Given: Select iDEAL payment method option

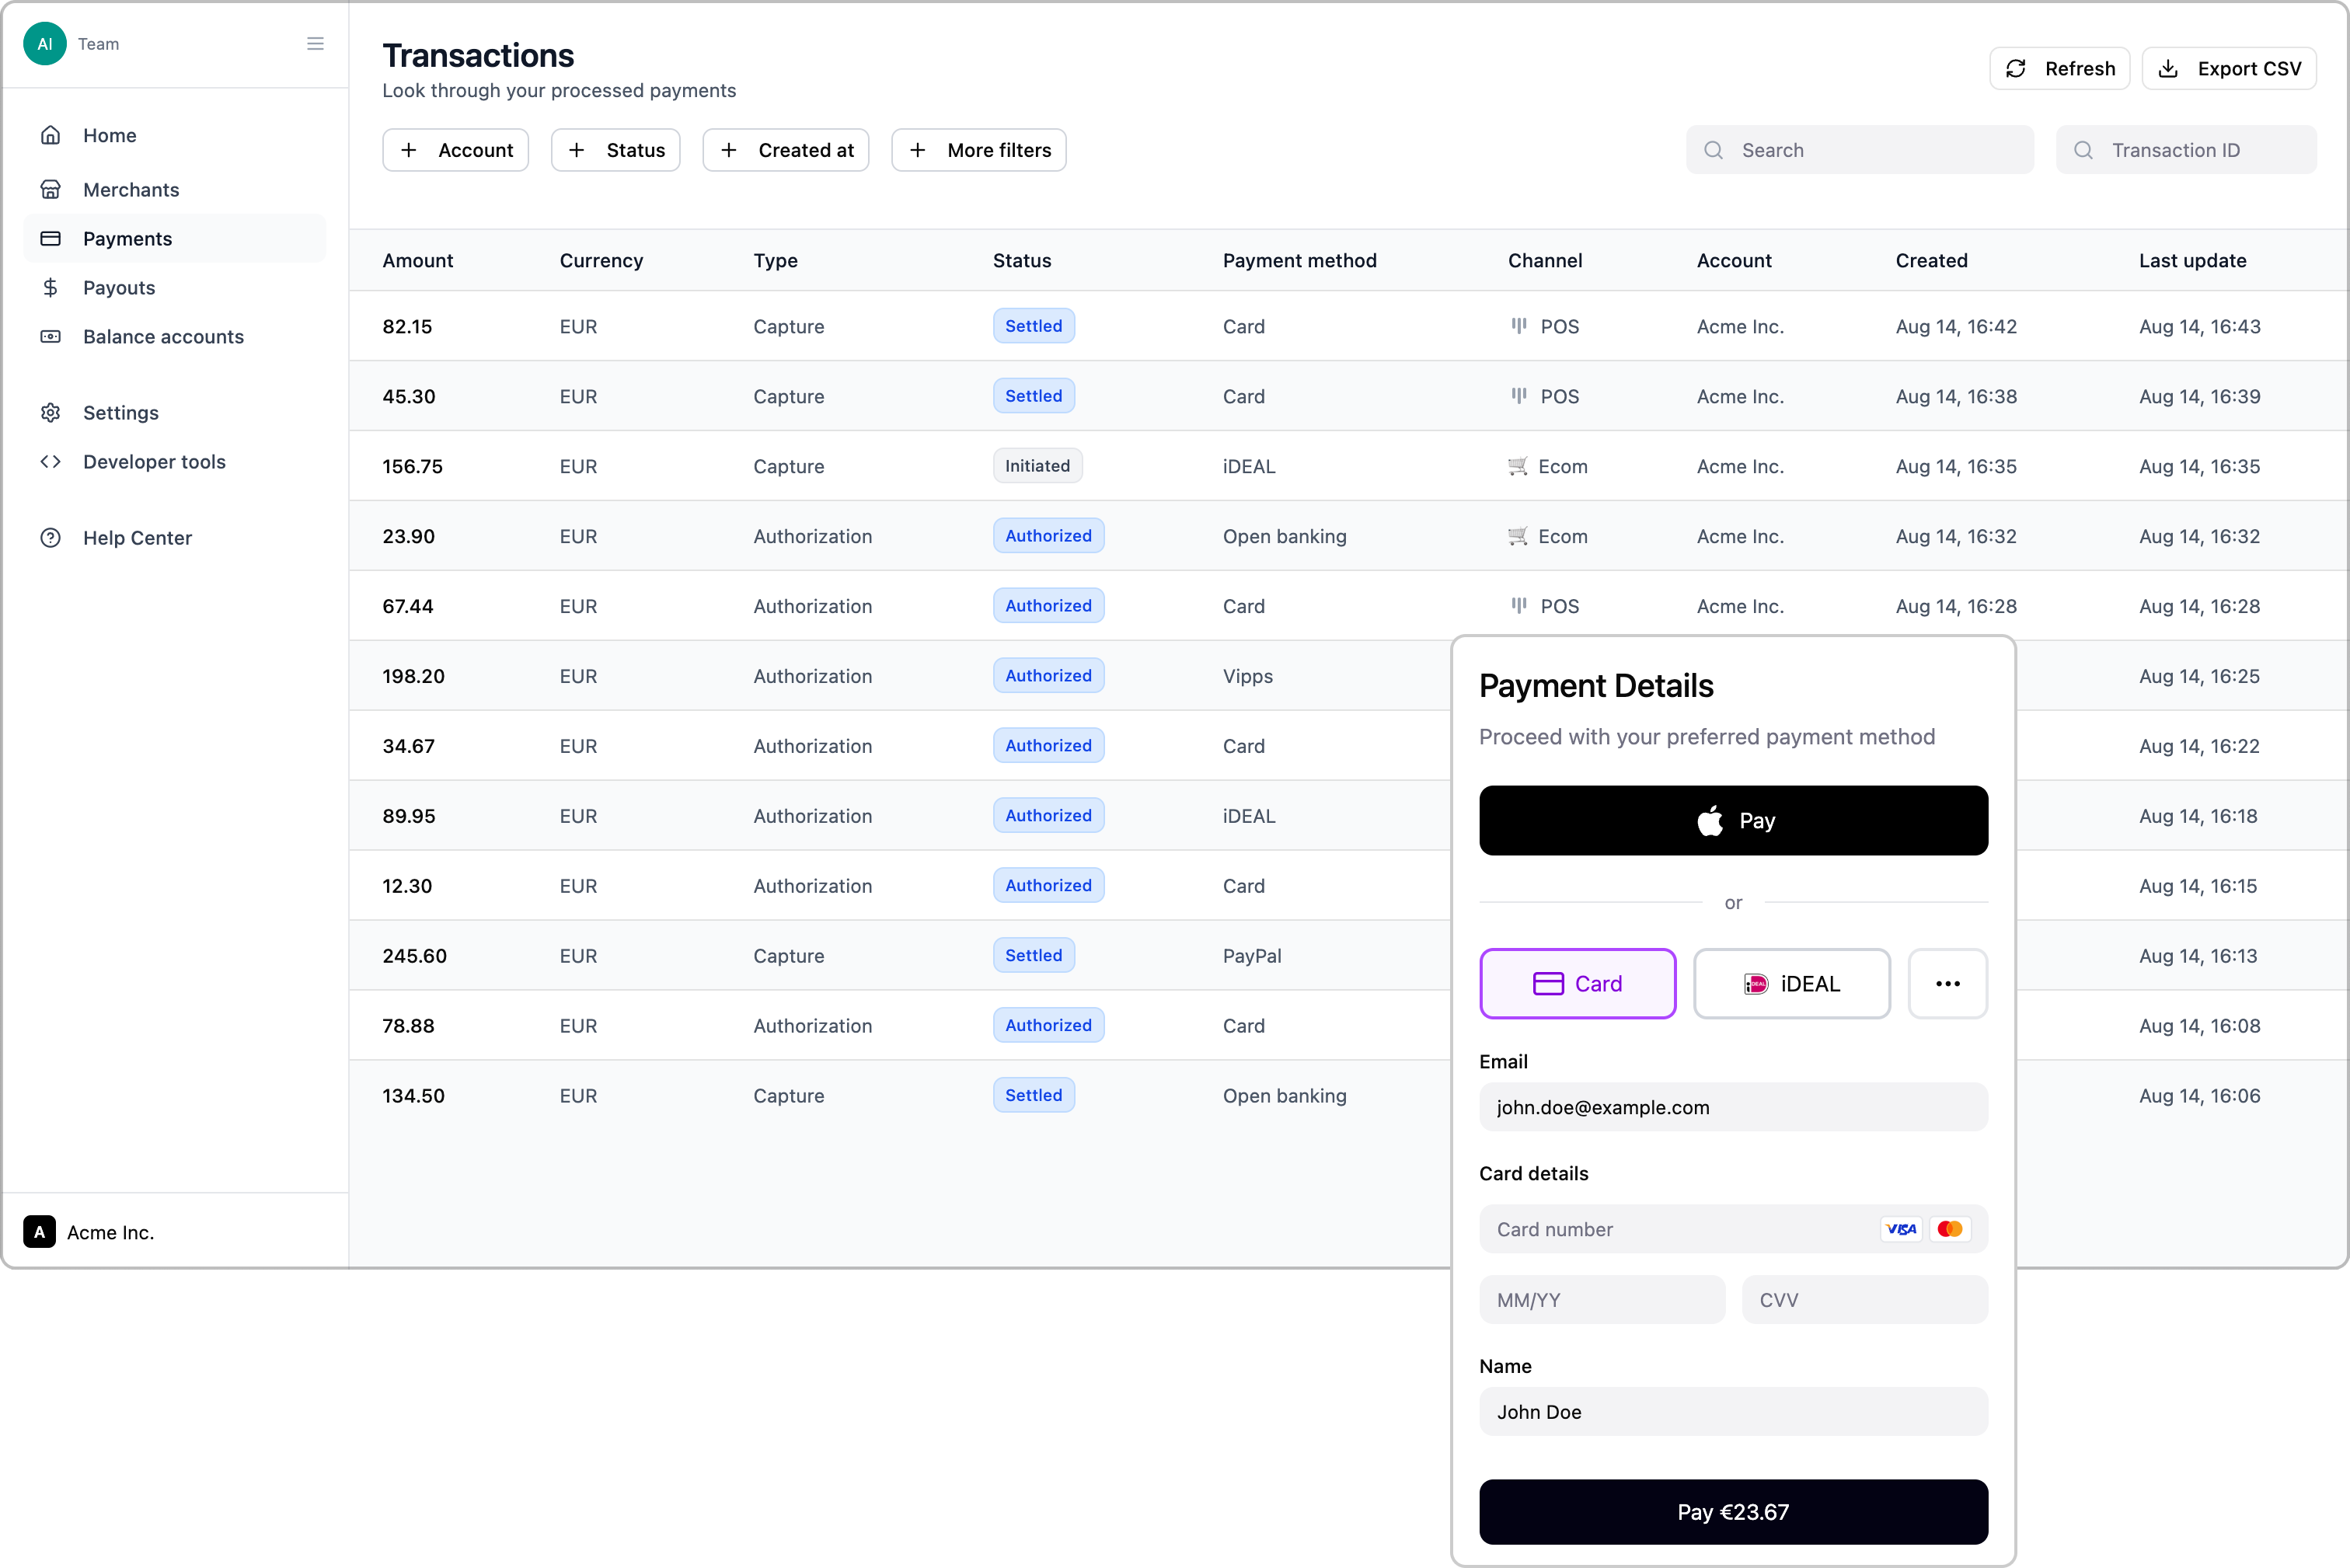Looking at the screenshot, I should (1791, 984).
